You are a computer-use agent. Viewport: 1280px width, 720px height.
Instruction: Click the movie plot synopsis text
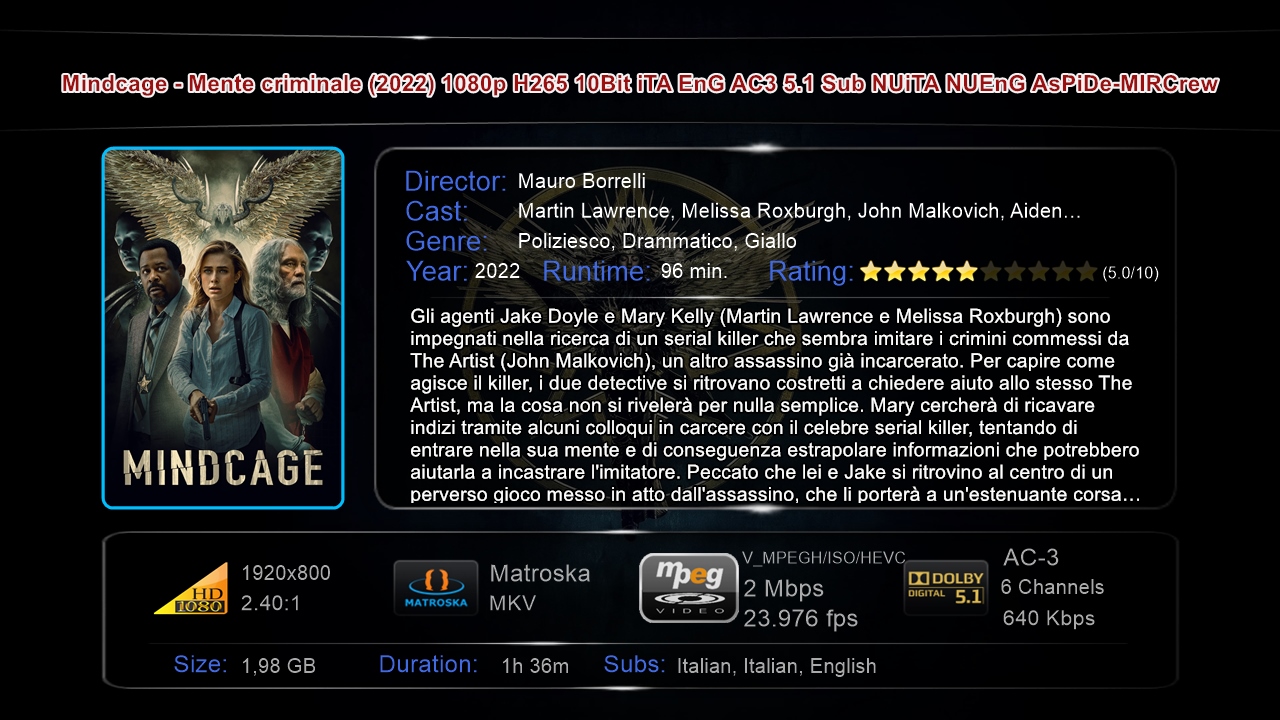[775, 405]
